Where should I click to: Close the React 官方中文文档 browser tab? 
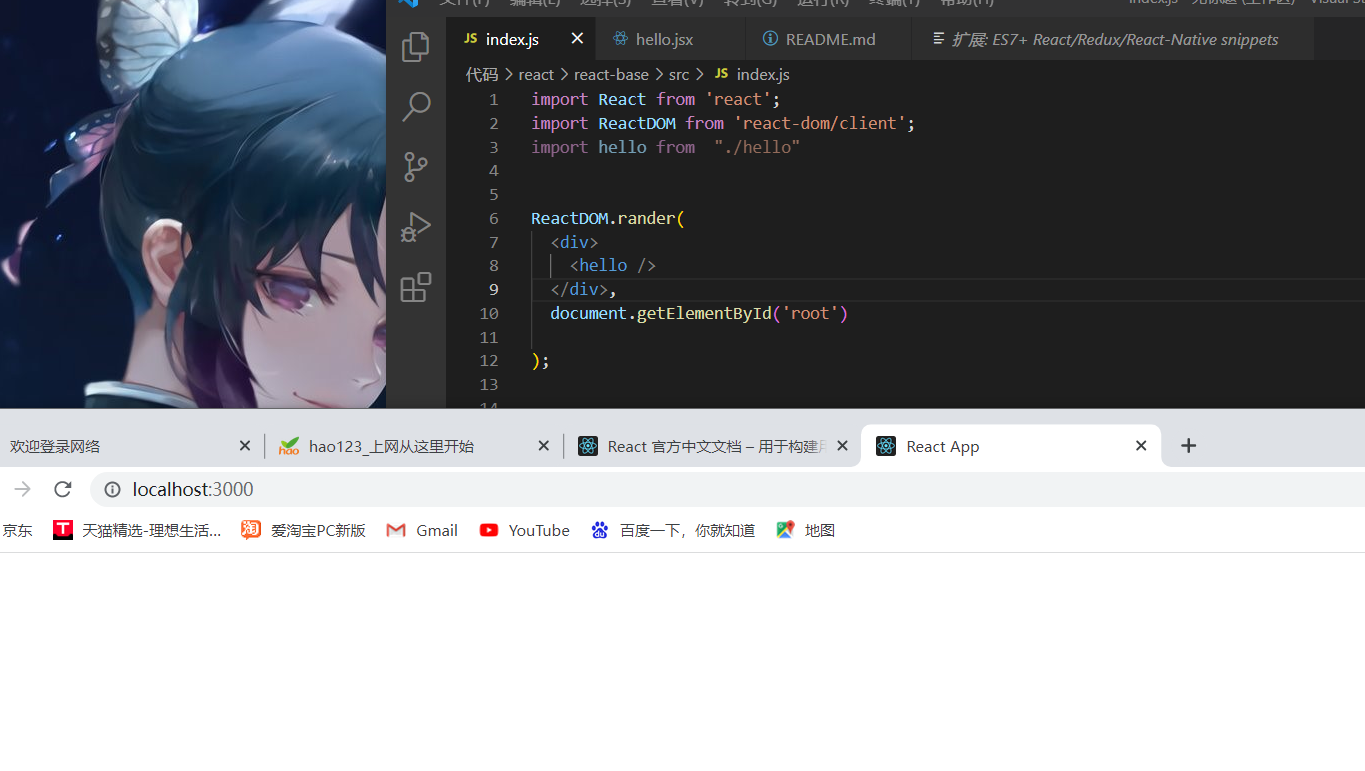(842, 446)
